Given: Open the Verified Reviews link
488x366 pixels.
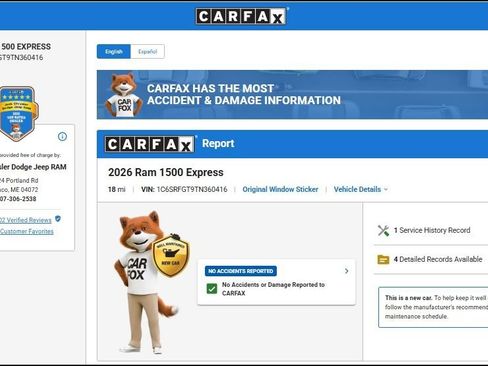Looking at the screenshot, I should 26,220.
